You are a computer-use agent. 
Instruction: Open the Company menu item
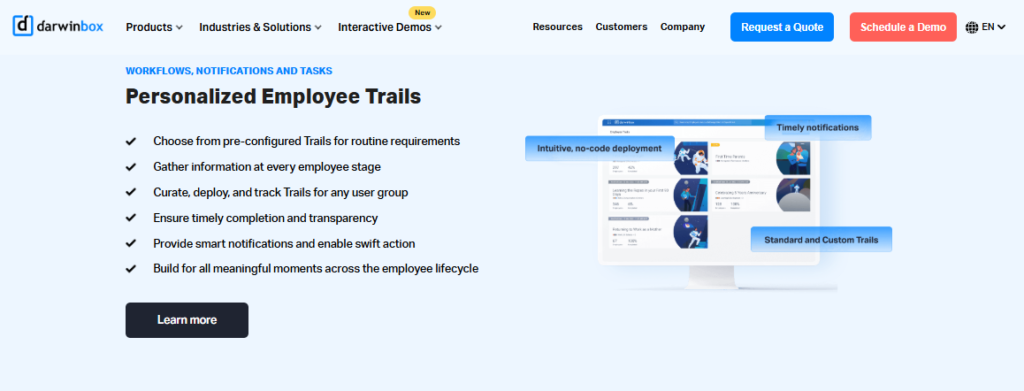click(682, 27)
